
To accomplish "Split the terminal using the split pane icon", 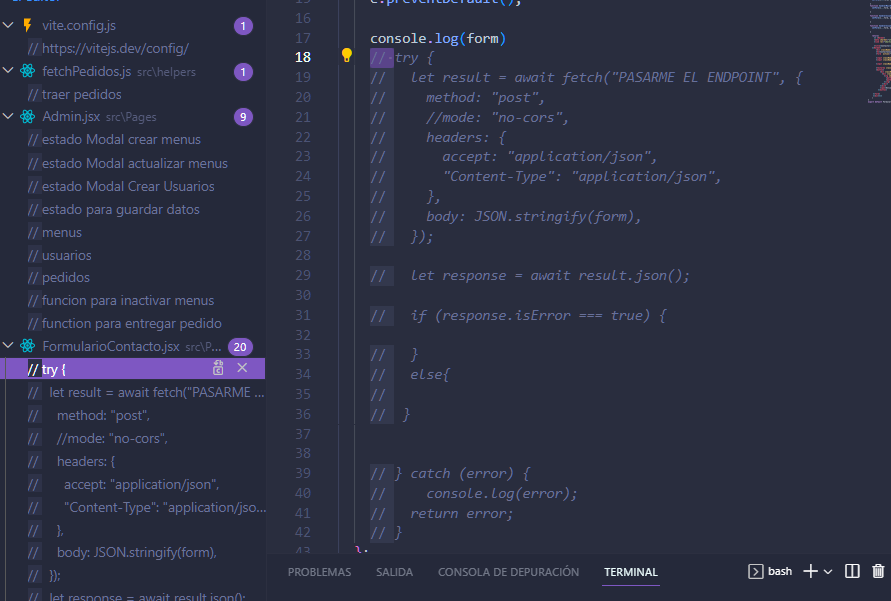I will (x=851, y=570).
